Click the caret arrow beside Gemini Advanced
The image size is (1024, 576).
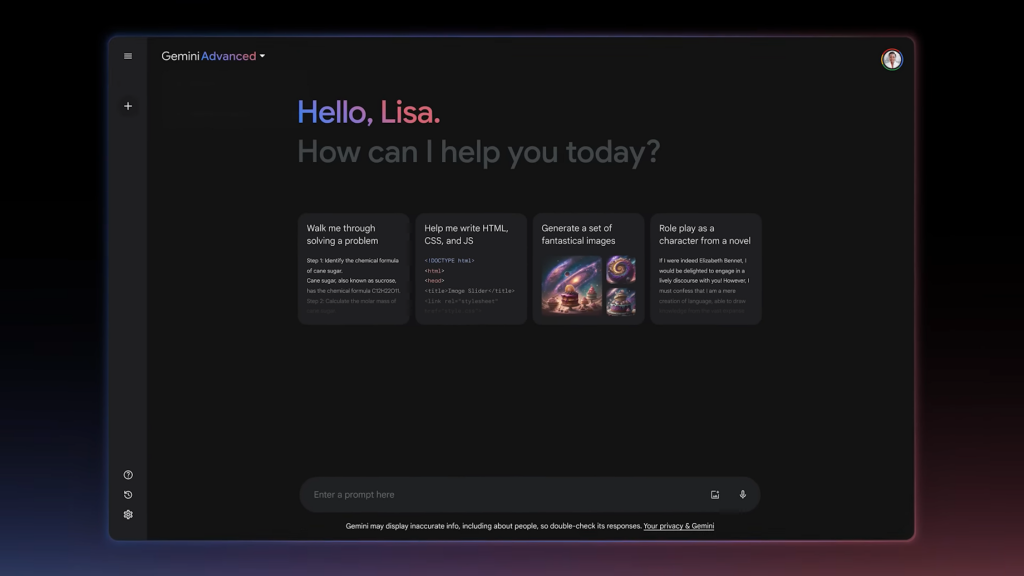coord(263,56)
